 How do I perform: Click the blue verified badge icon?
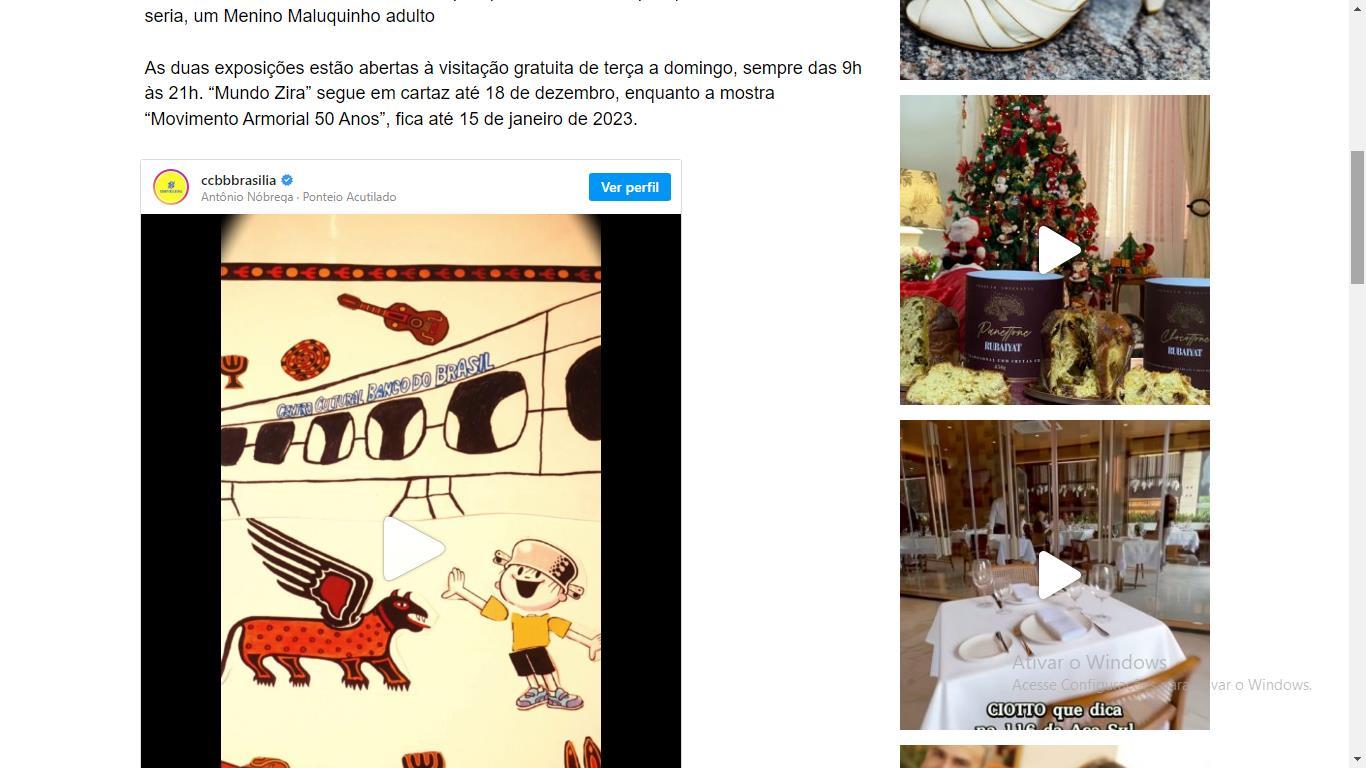click(287, 180)
